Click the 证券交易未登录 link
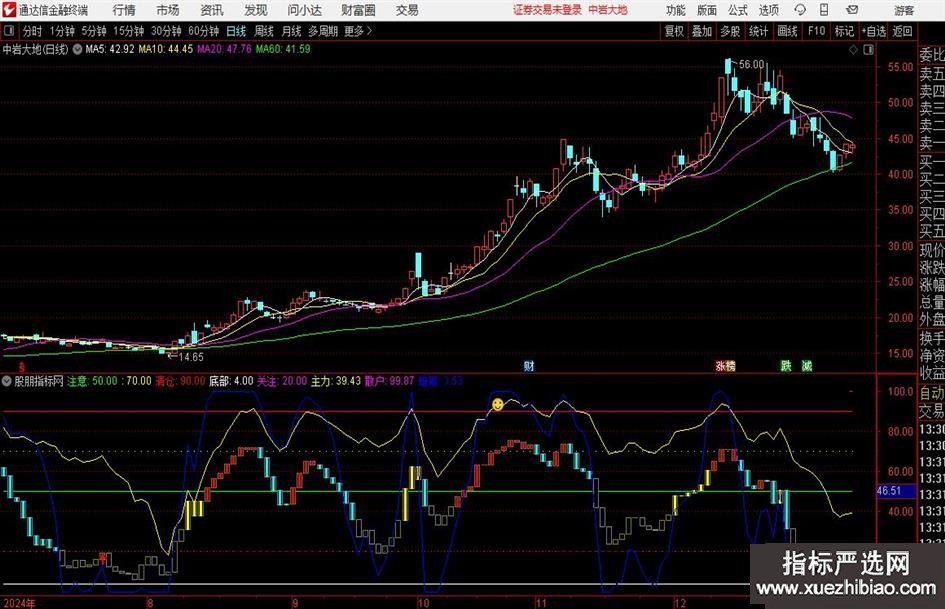The image size is (945, 609). [x=548, y=10]
